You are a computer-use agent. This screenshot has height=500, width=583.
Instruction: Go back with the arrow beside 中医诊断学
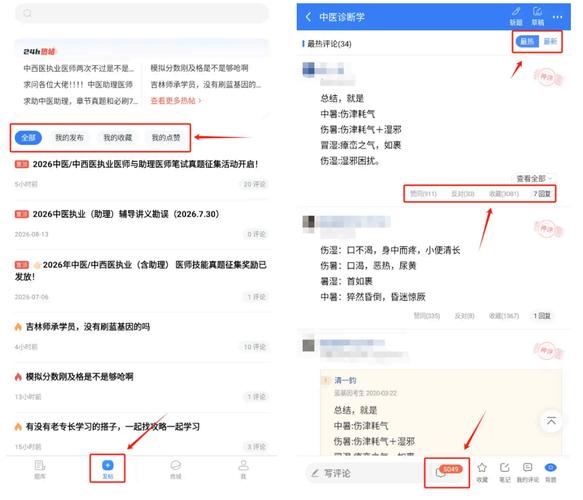click(308, 17)
